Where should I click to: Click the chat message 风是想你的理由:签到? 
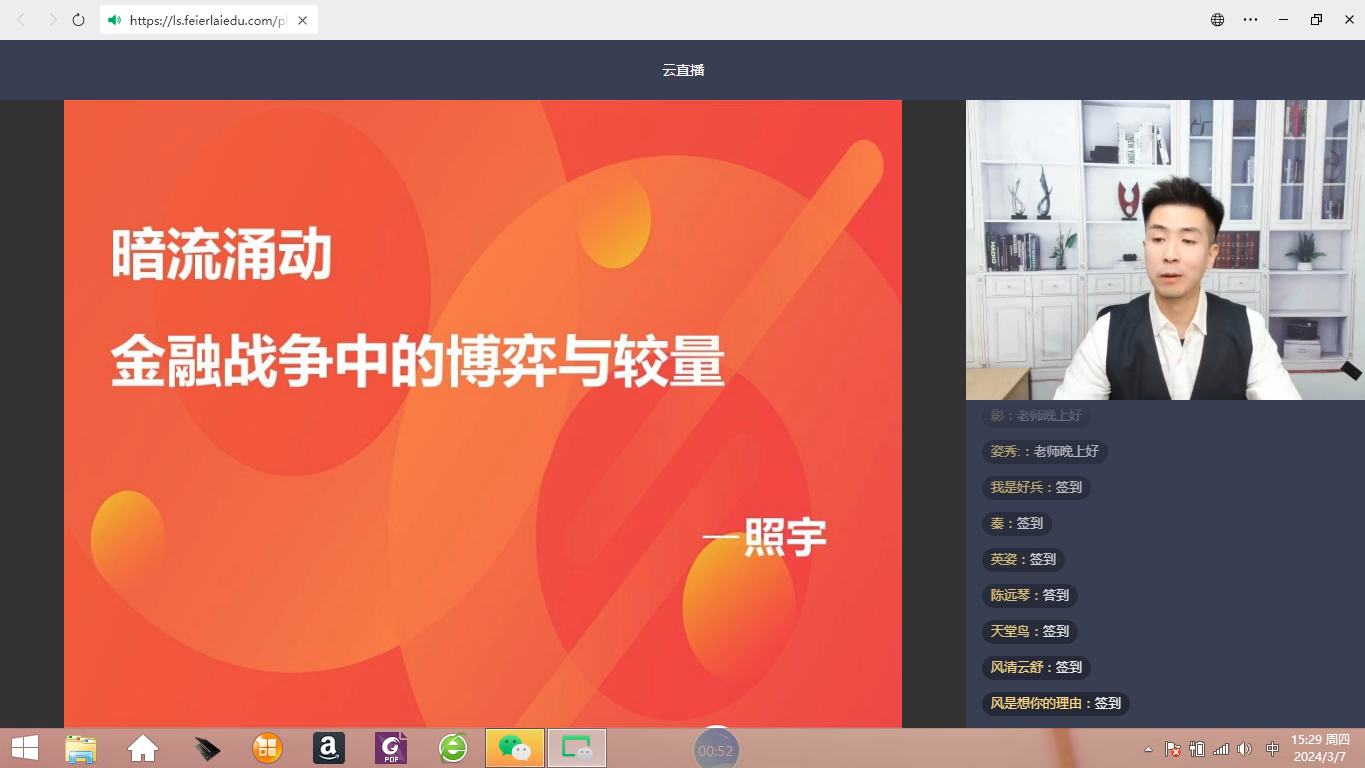(x=1055, y=703)
